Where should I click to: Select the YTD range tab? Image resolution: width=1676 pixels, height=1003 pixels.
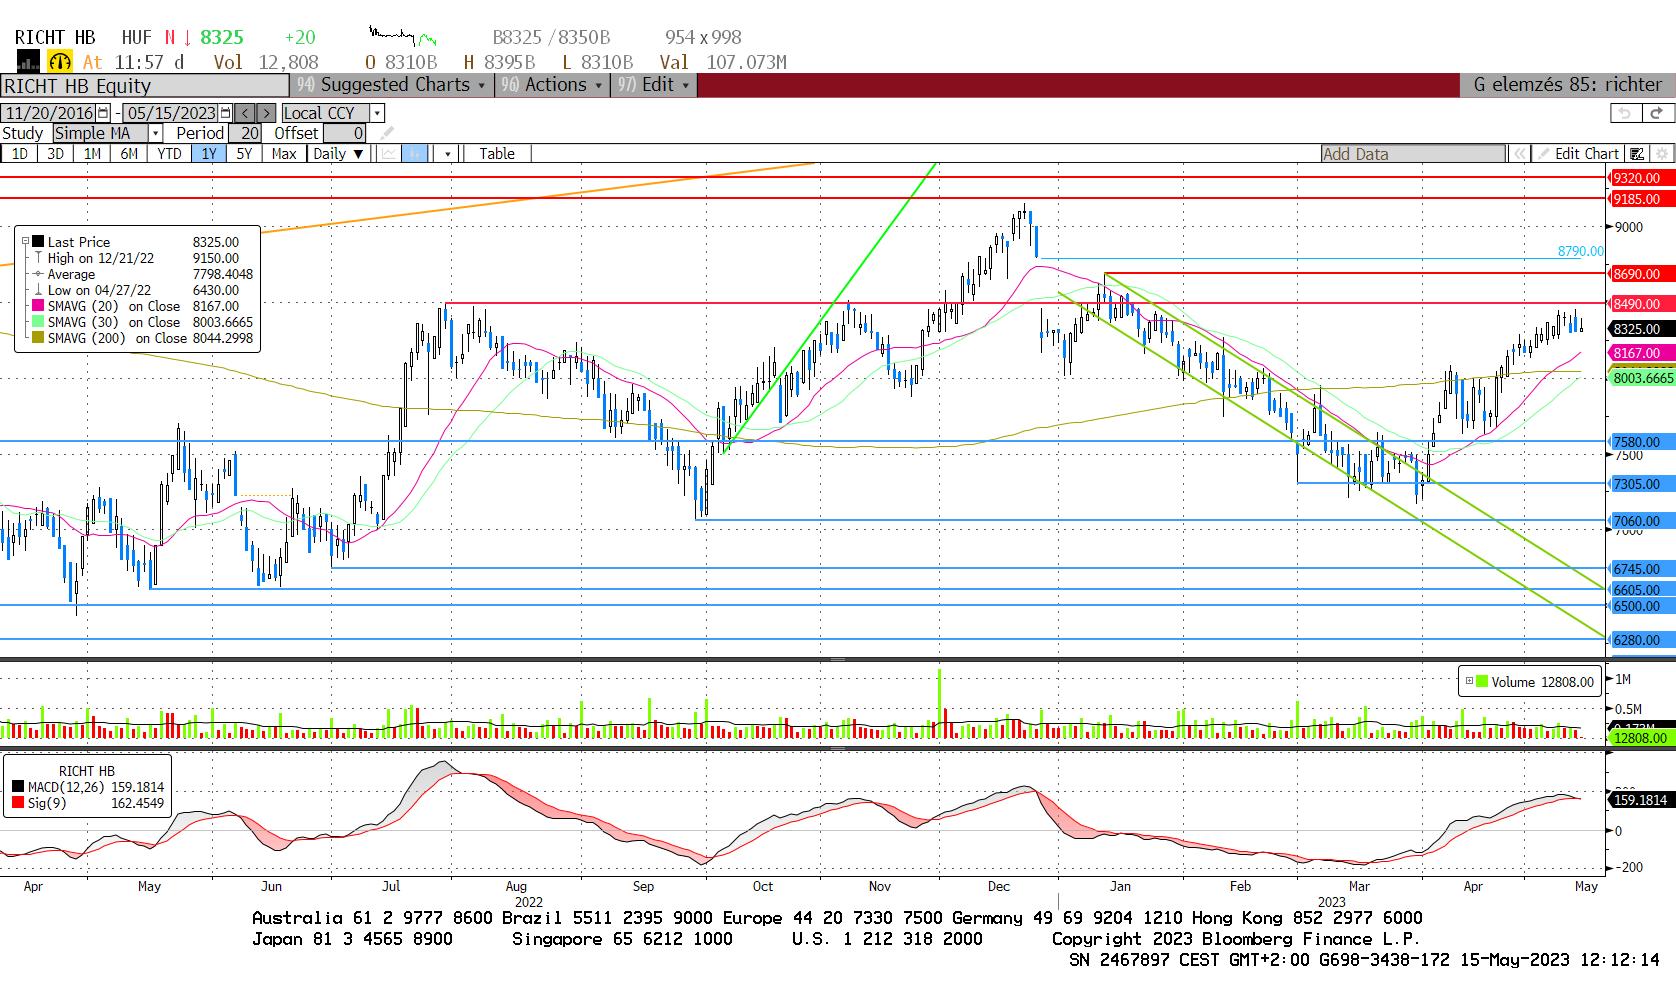coord(169,153)
